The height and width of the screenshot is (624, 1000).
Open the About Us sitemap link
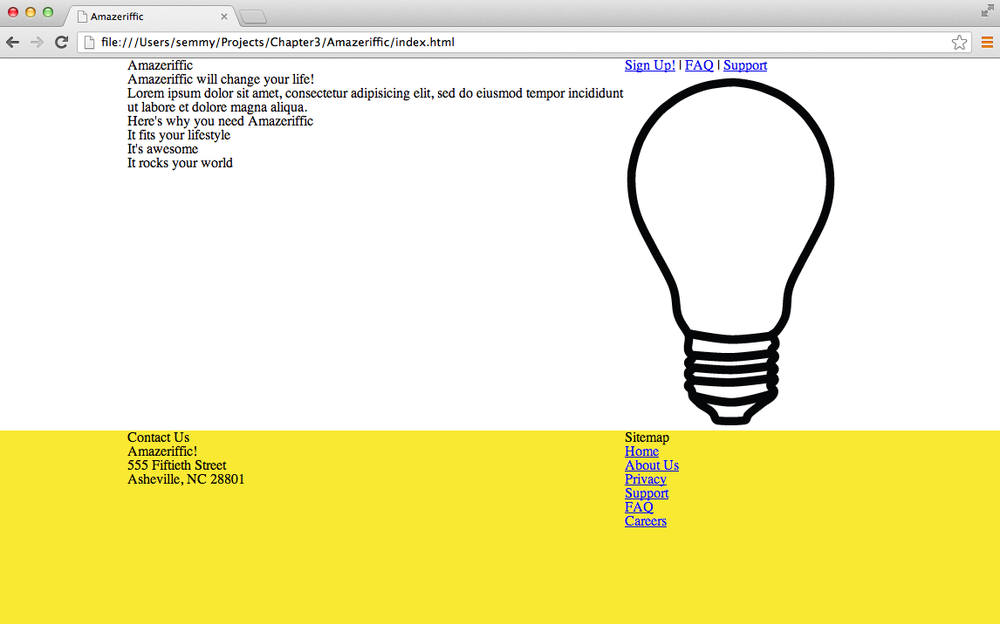tap(652, 465)
